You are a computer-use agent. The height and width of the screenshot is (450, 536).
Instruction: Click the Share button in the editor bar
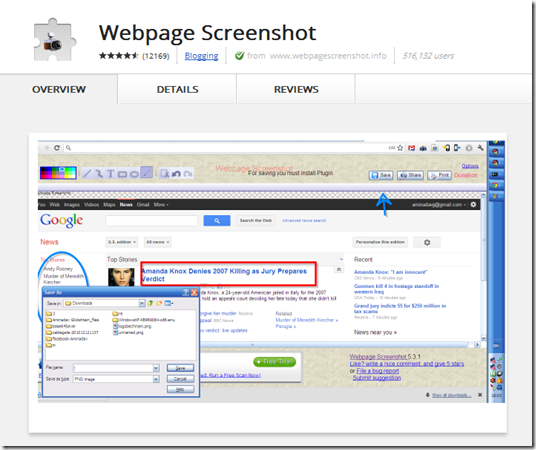[410, 175]
